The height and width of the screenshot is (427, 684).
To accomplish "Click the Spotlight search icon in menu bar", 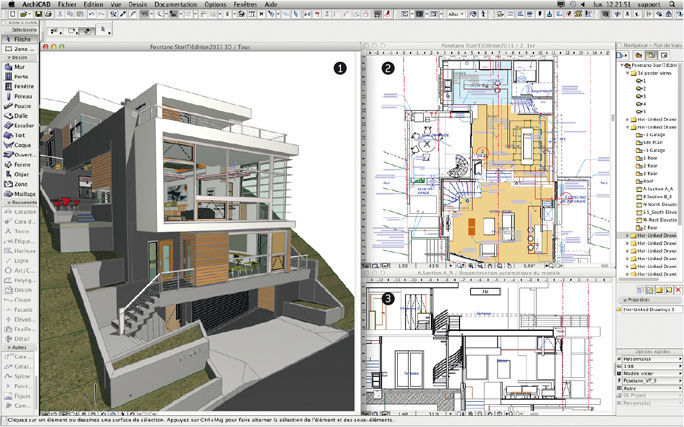I will pos(673,4).
